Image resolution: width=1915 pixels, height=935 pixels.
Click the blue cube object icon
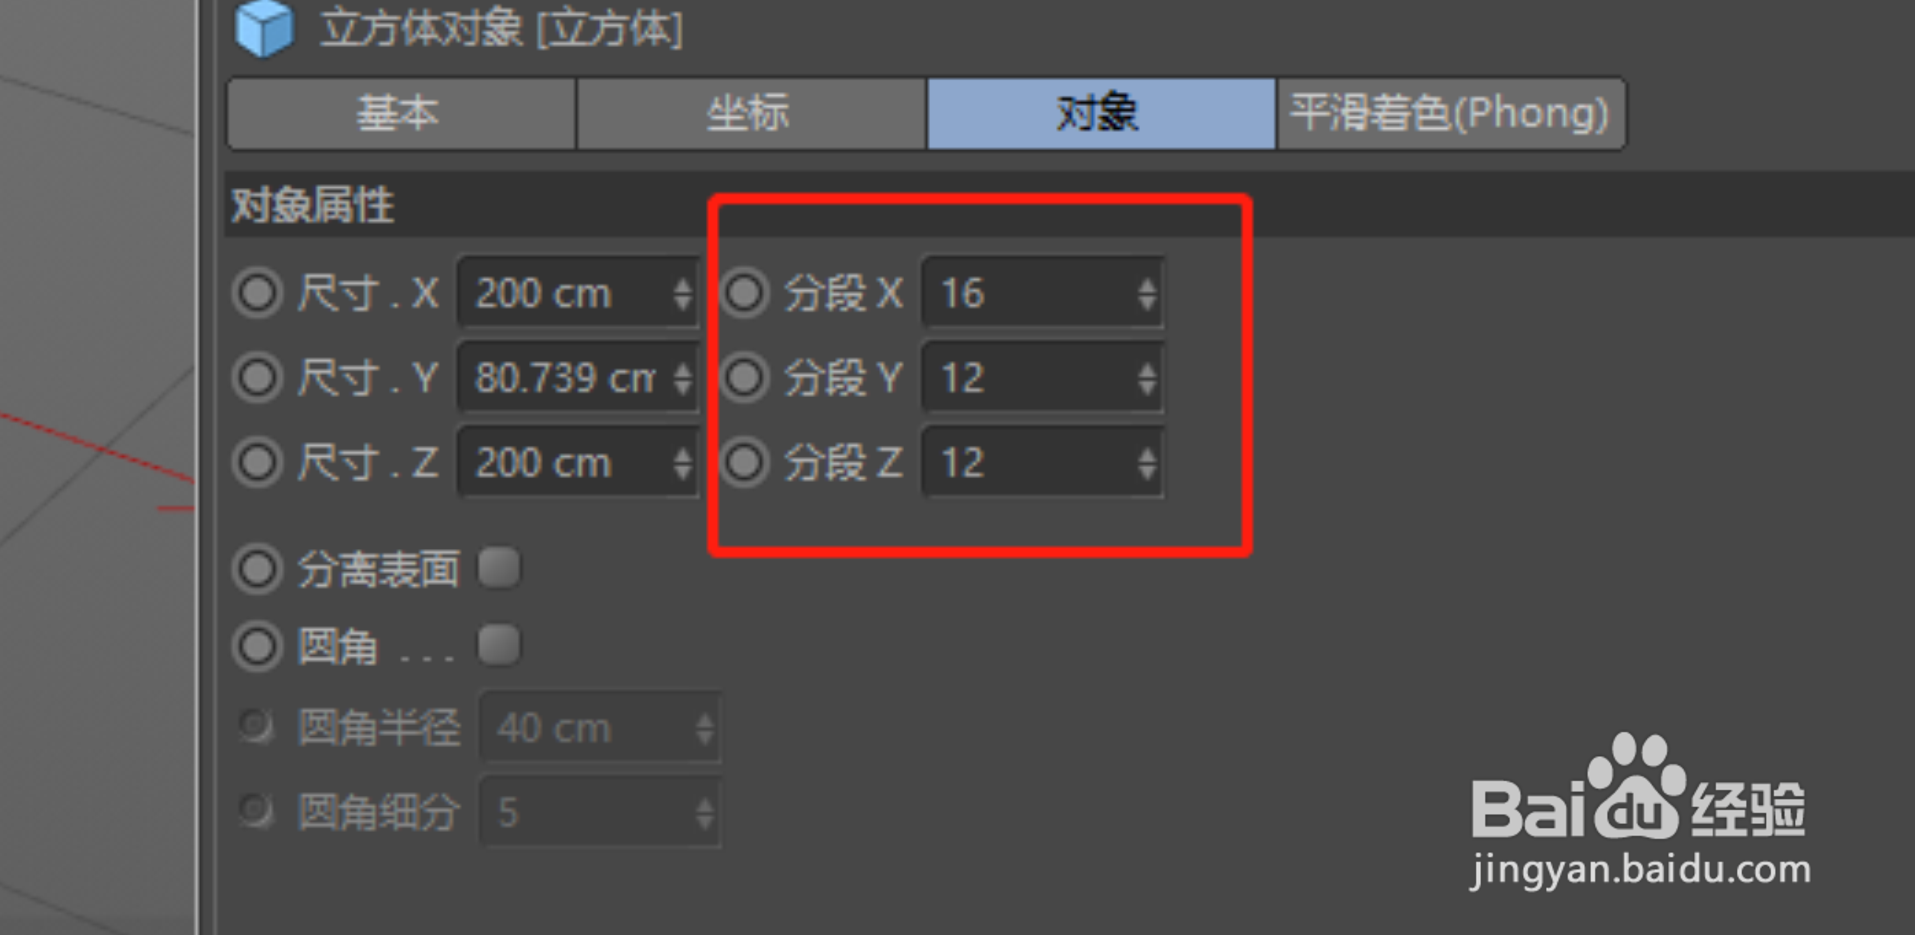pos(264,27)
